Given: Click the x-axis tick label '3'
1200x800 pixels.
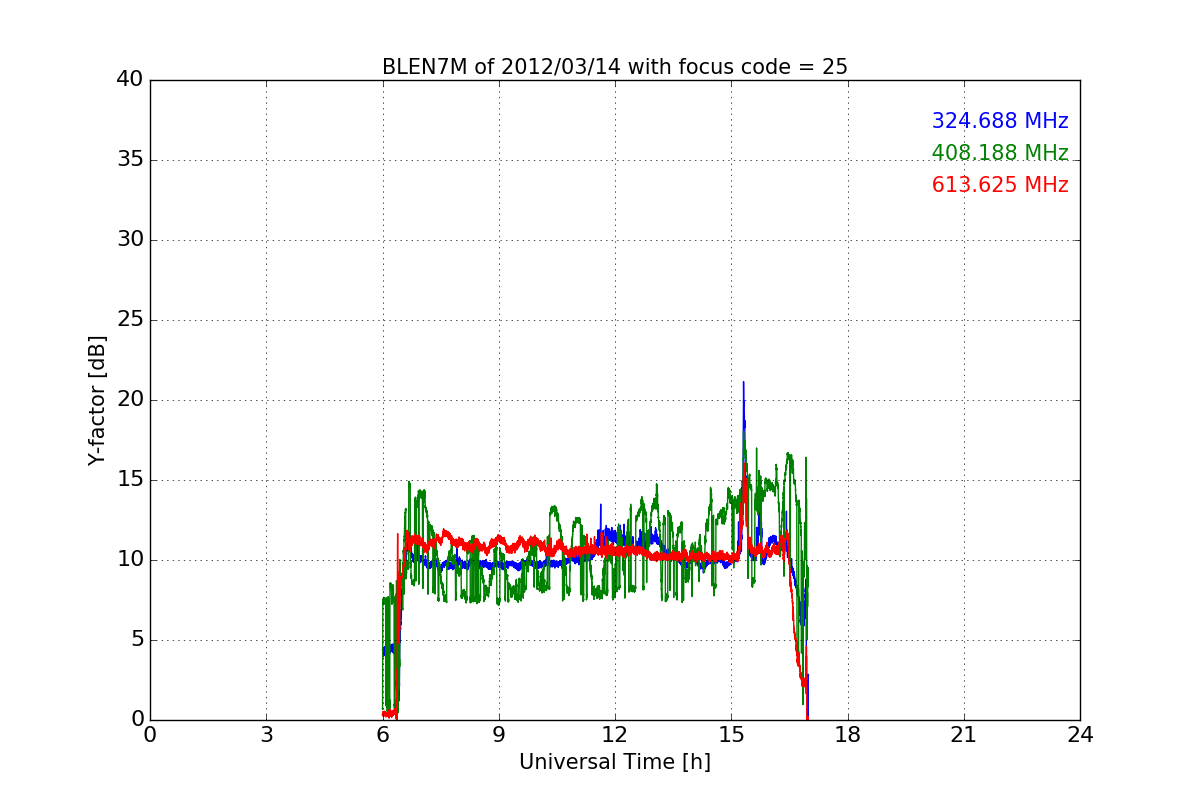Looking at the screenshot, I should click(266, 734).
